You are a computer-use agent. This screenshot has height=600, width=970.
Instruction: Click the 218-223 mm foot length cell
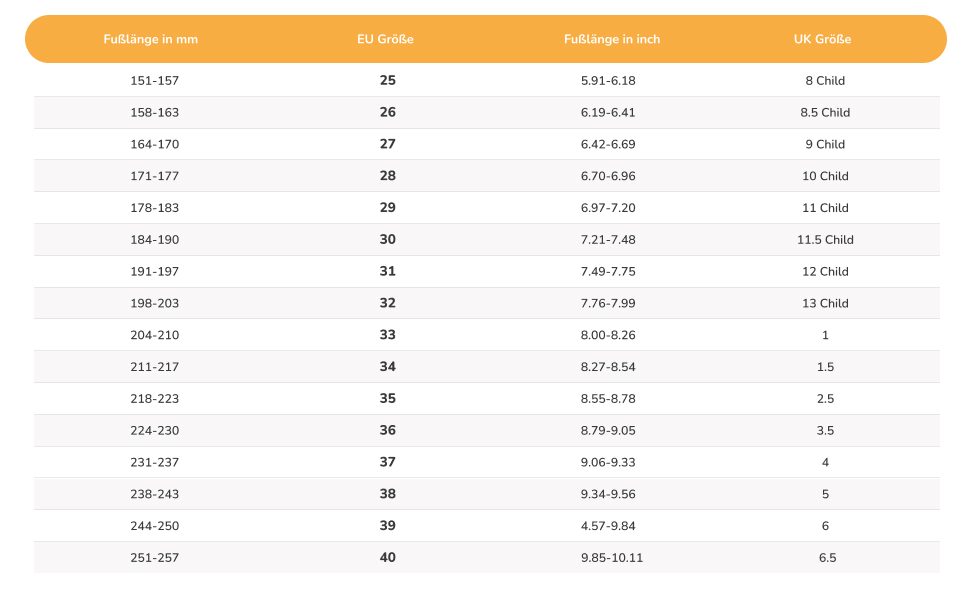click(x=155, y=399)
